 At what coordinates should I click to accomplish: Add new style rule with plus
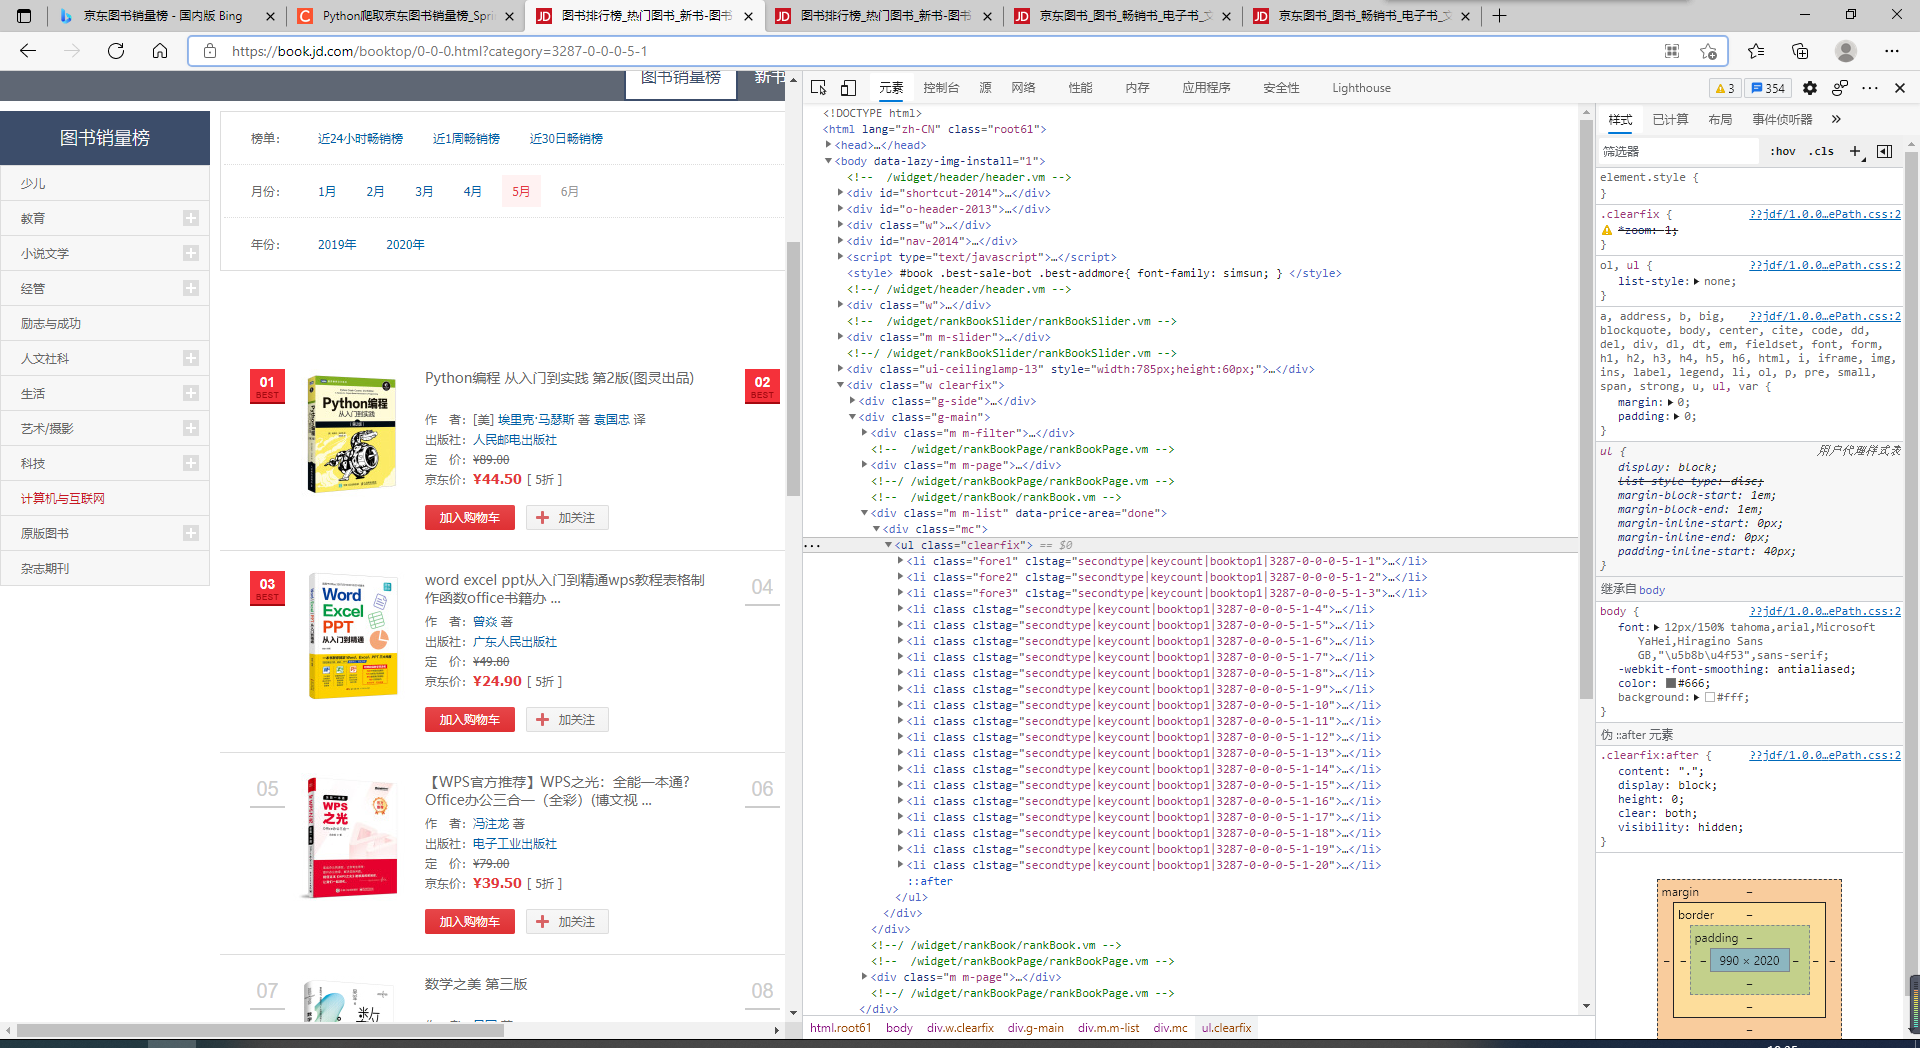coord(1856,151)
